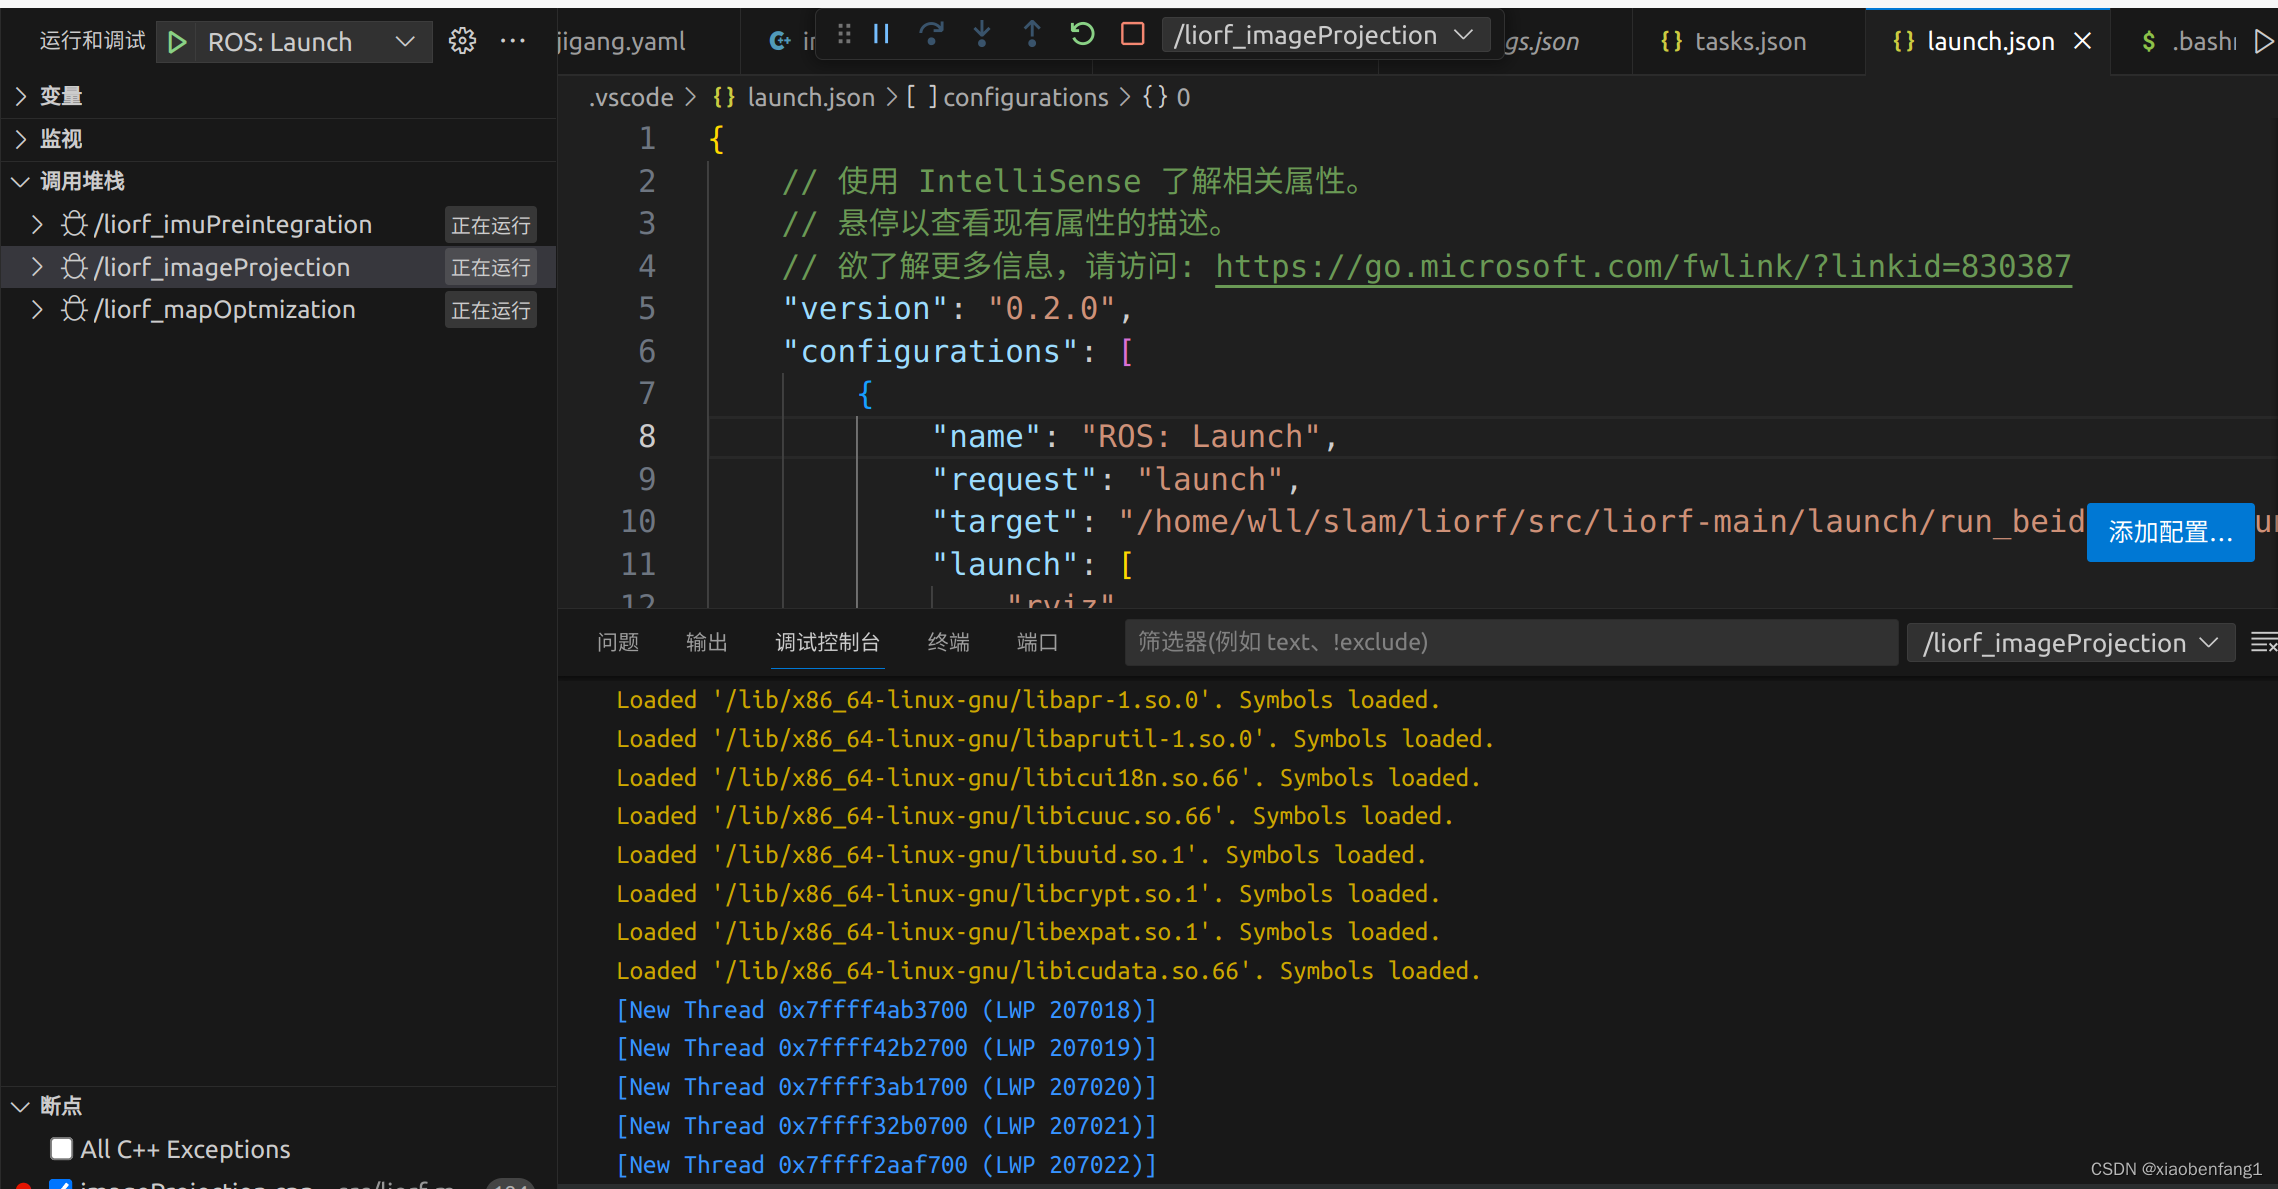The height and width of the screenshot is (1189, 2278).
Task: Click the New Thread LWP 207022 console line
Action: tap(886, 1165)
